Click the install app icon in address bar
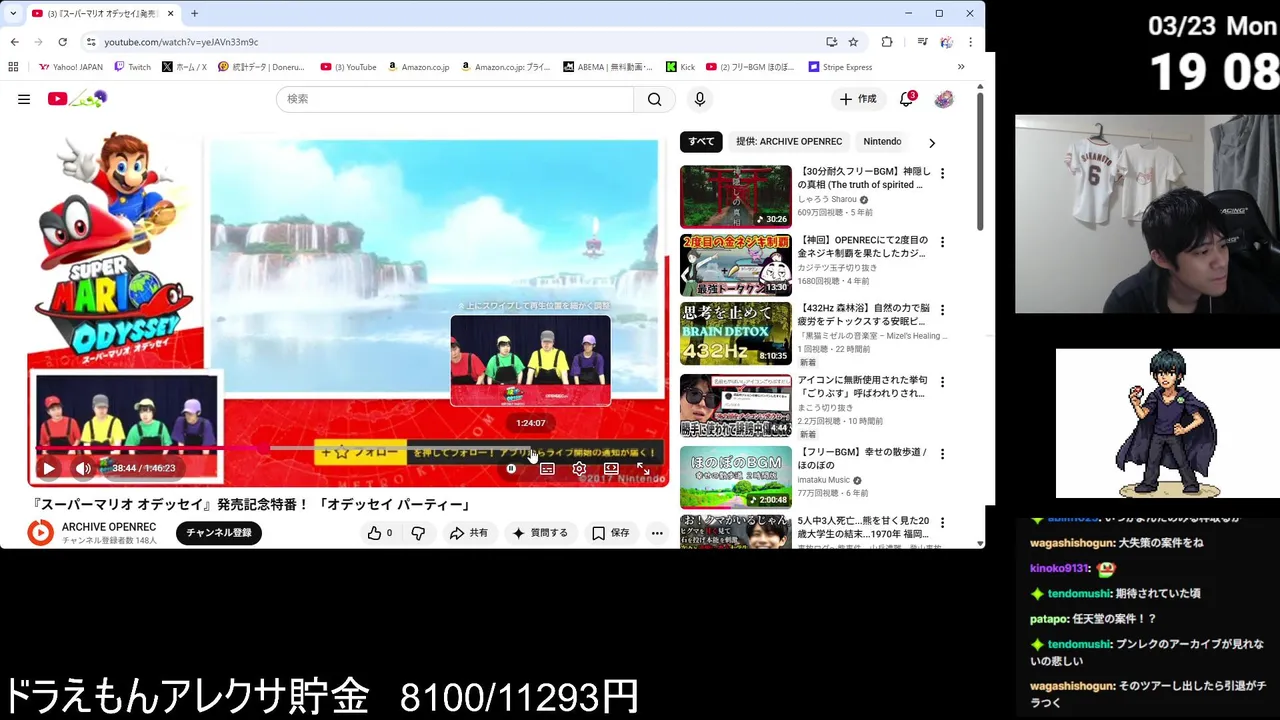Screen dimensions: 1280x720 [831, 42]
